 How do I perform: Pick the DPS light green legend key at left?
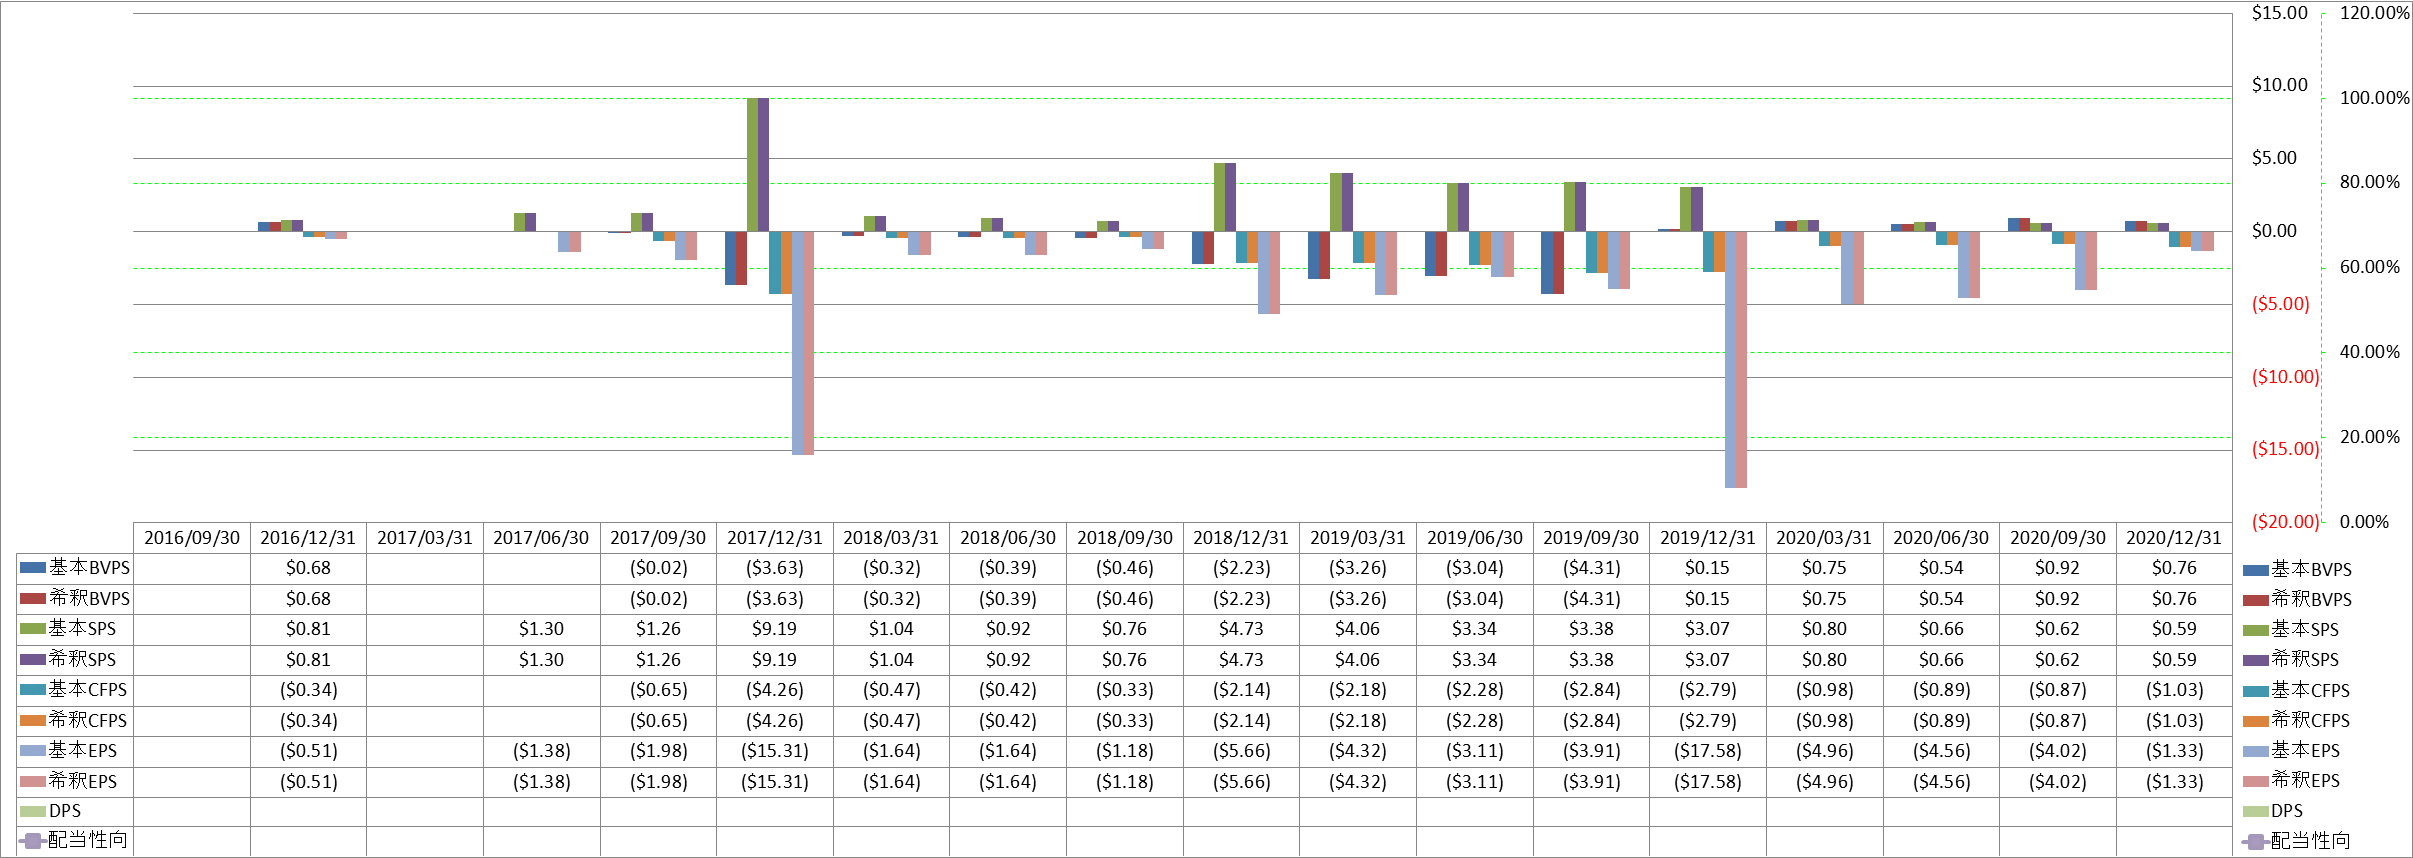coord(33,811)
